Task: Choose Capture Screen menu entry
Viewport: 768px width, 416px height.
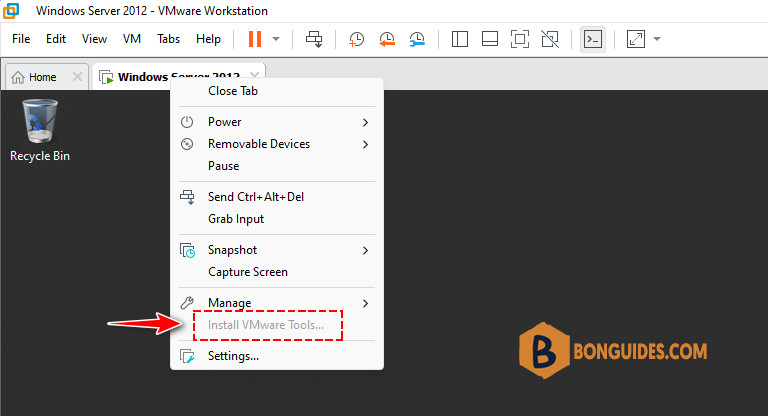Action: (277, 272)
